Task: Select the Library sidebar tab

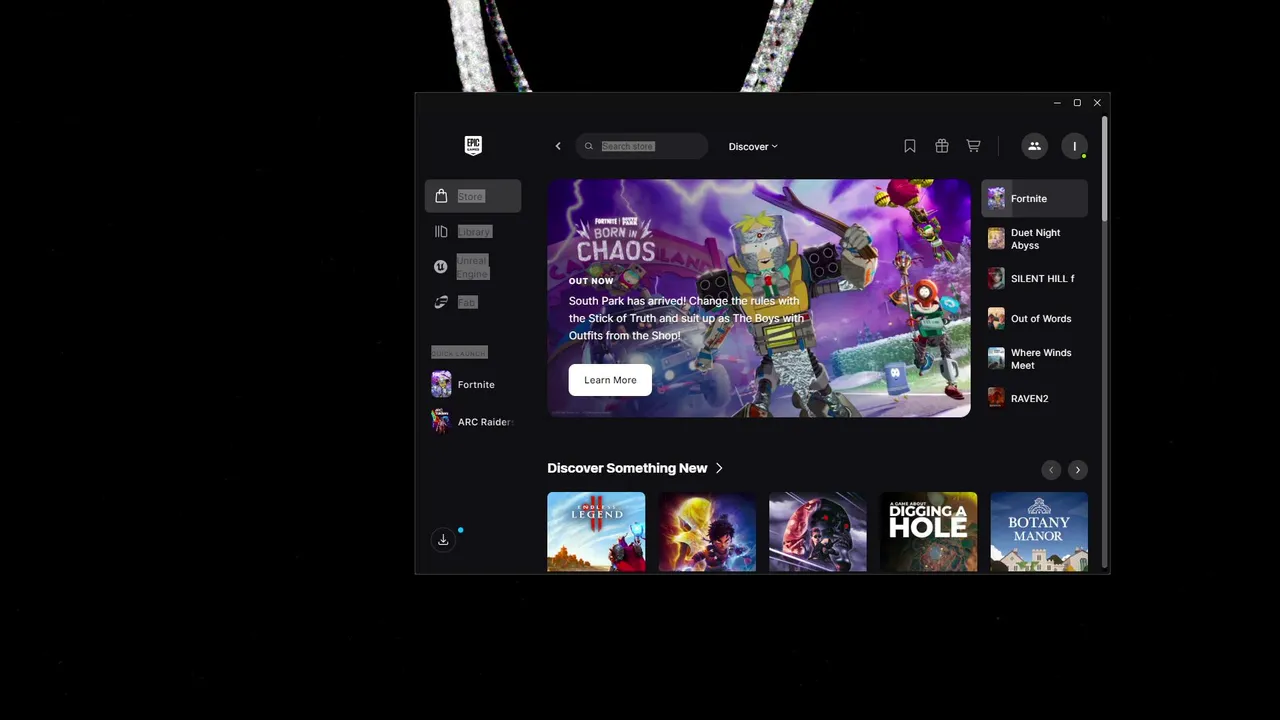Action: pyautogui.click(x=473, y=231)
